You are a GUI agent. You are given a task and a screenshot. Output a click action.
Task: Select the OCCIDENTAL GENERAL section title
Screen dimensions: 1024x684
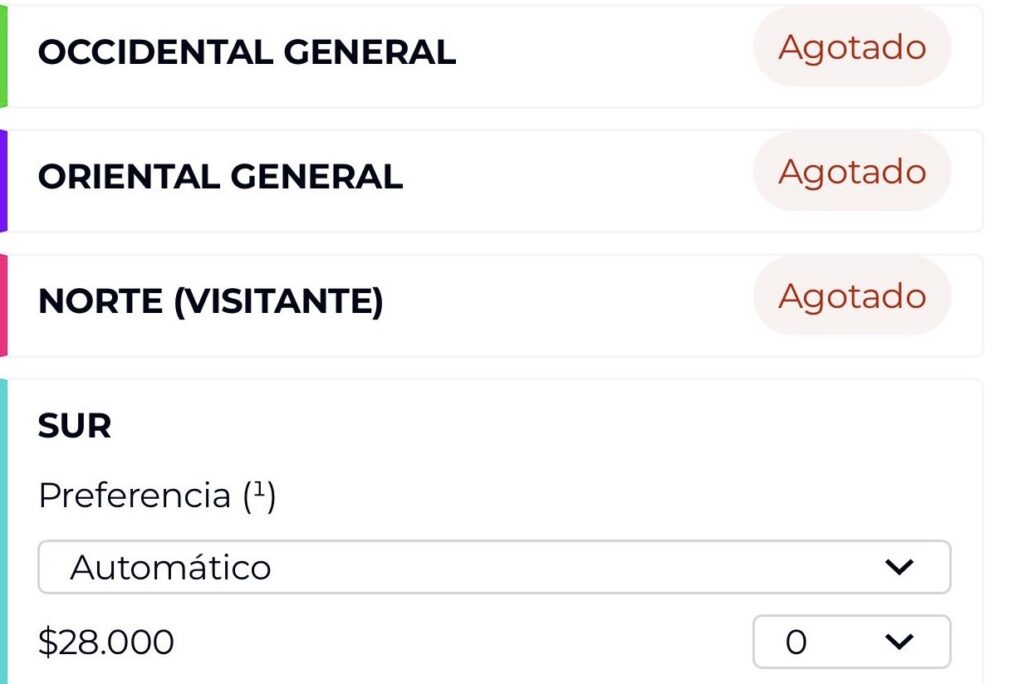246,52
